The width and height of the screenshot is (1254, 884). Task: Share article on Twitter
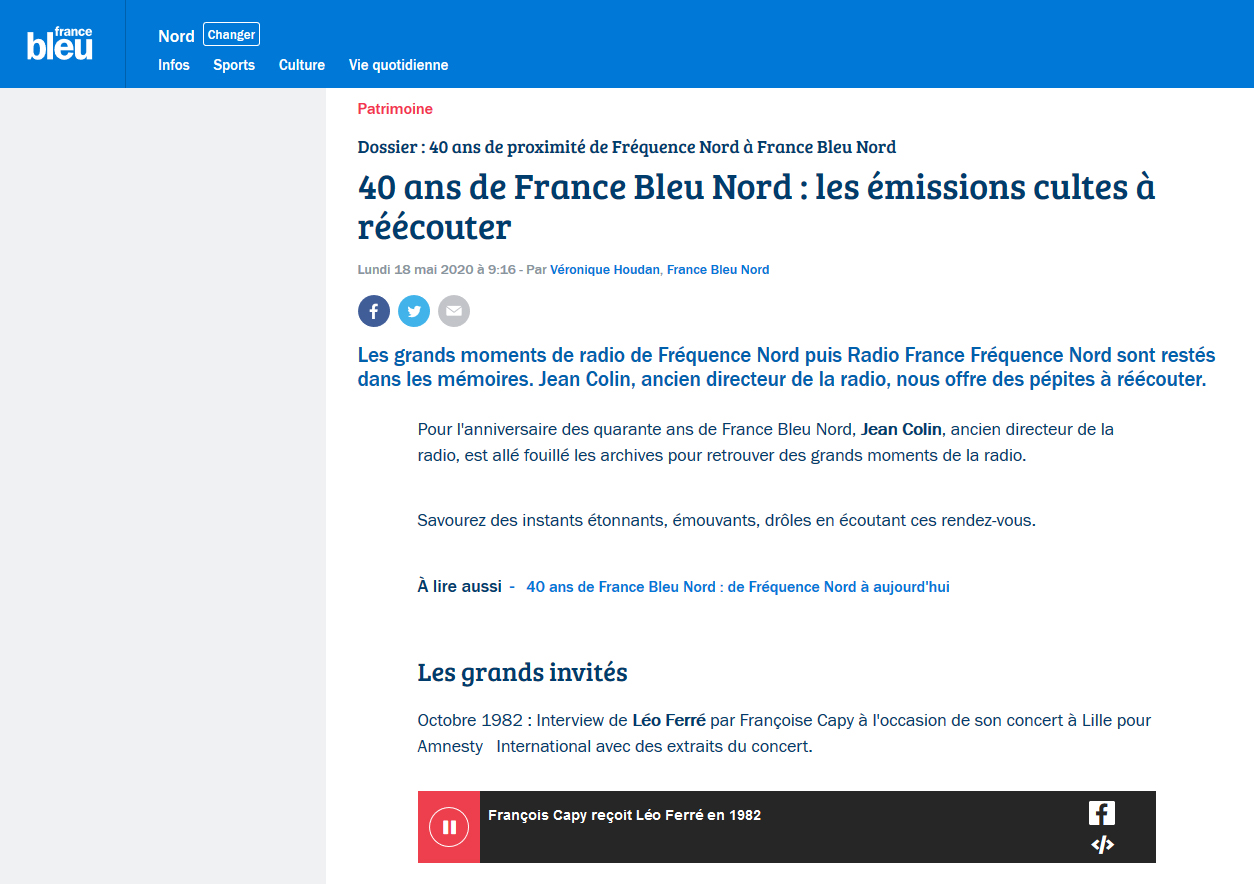coord(414,311)
